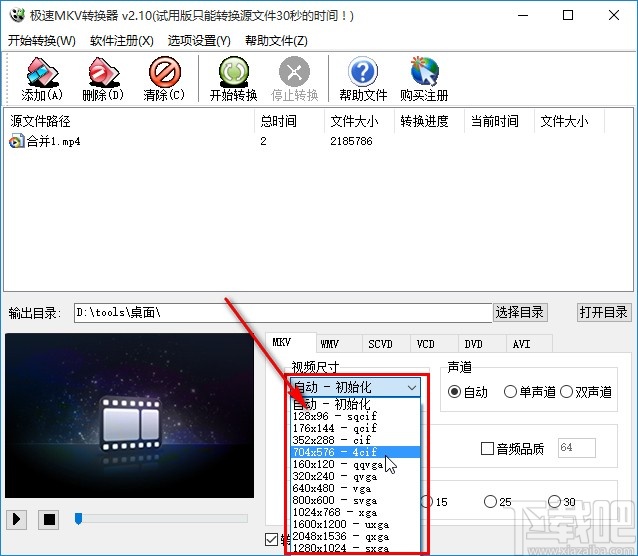Click the grey 停止转换 stop icon
Image resolution: width=638 pixels, height=556 pixels.
294,72
